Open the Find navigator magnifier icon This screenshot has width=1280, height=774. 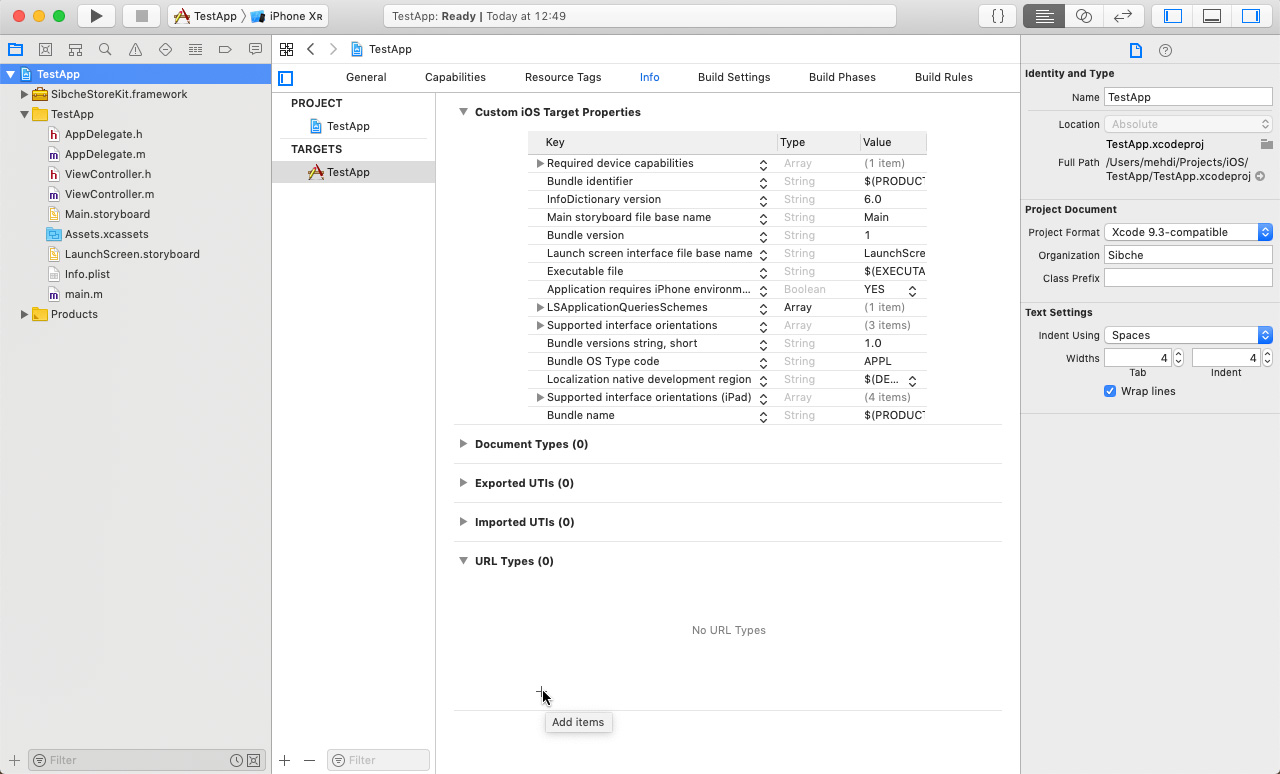(105, 49)
